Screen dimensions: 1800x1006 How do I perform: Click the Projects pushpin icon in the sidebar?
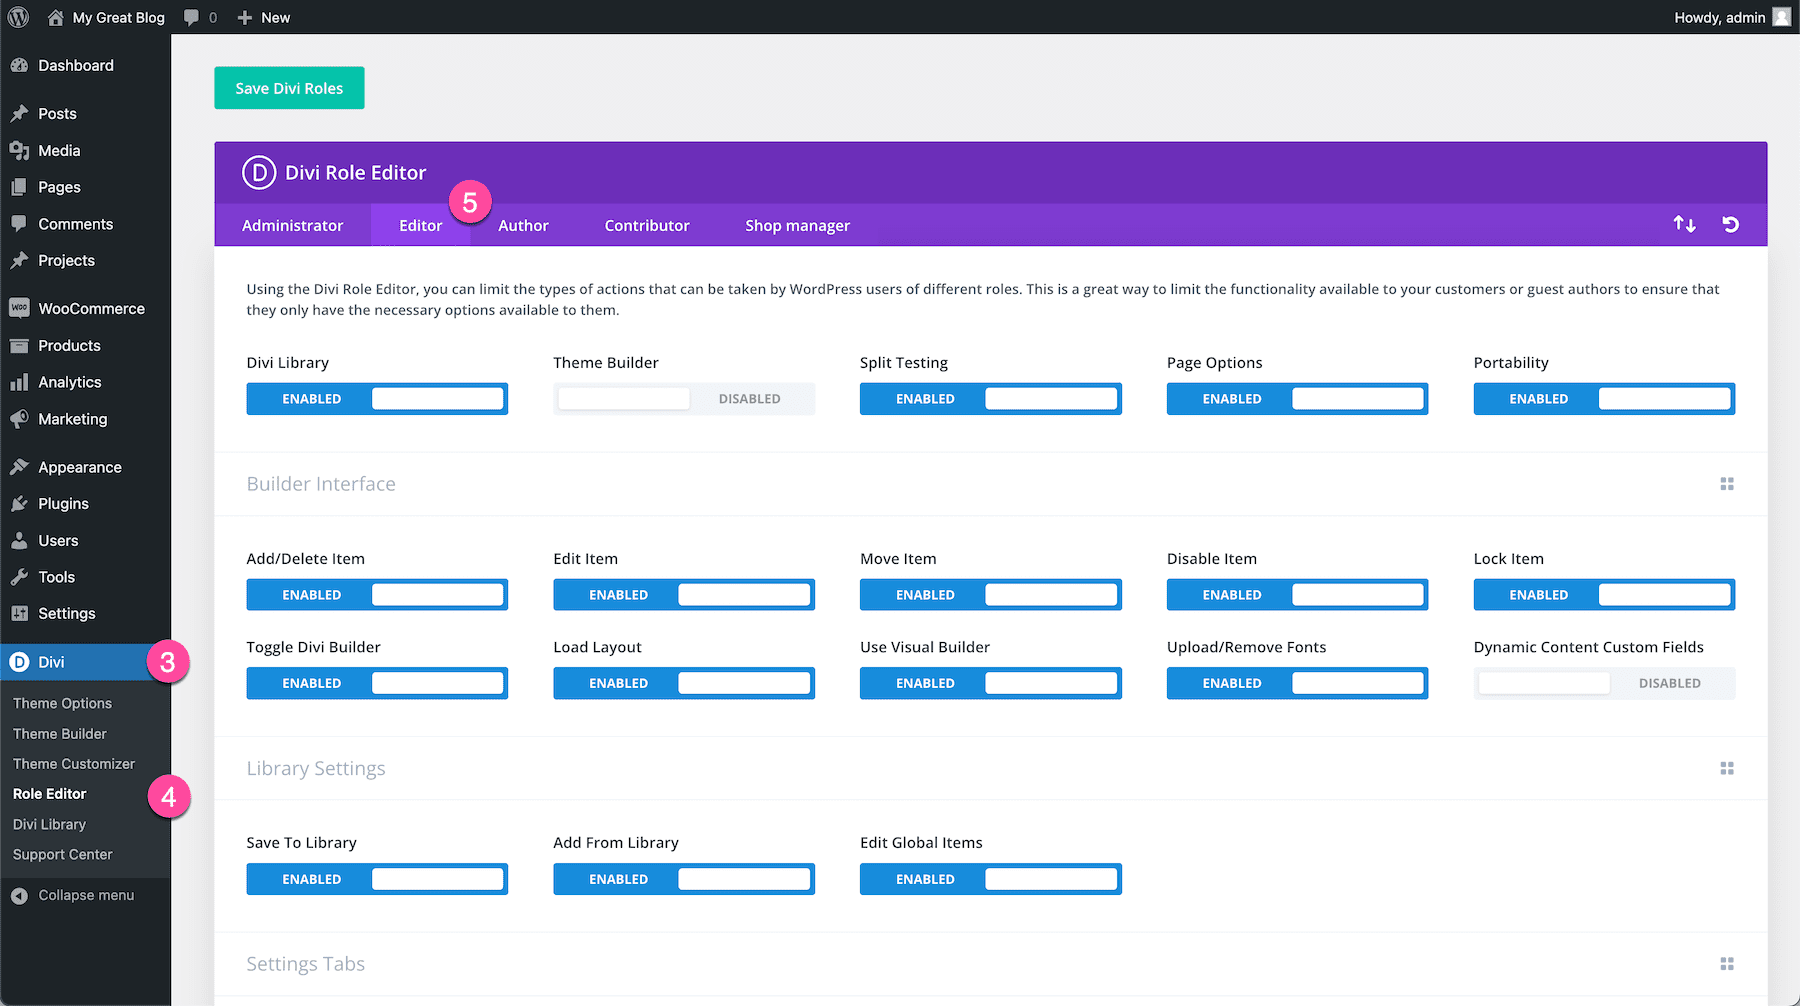[20, 260]
